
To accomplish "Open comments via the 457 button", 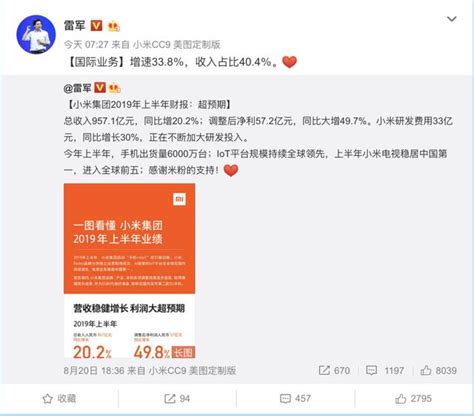I will click(x=295, y=399).
